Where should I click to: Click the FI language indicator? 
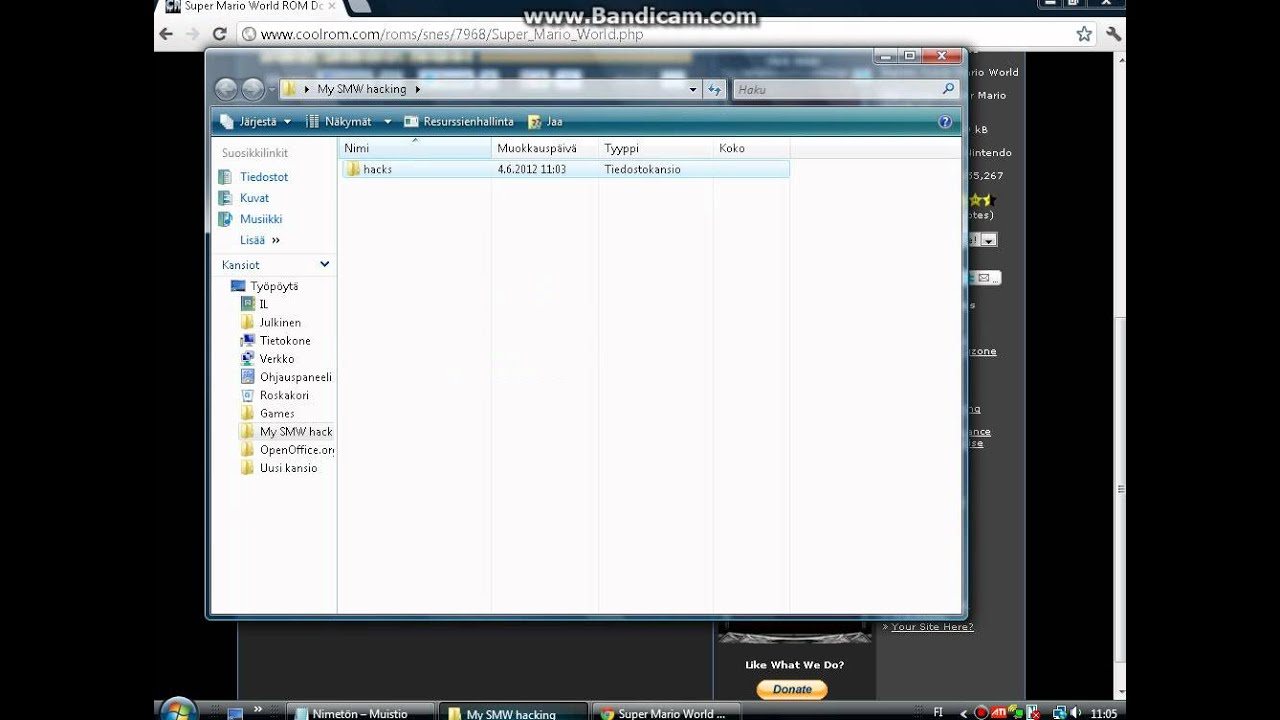938,712
